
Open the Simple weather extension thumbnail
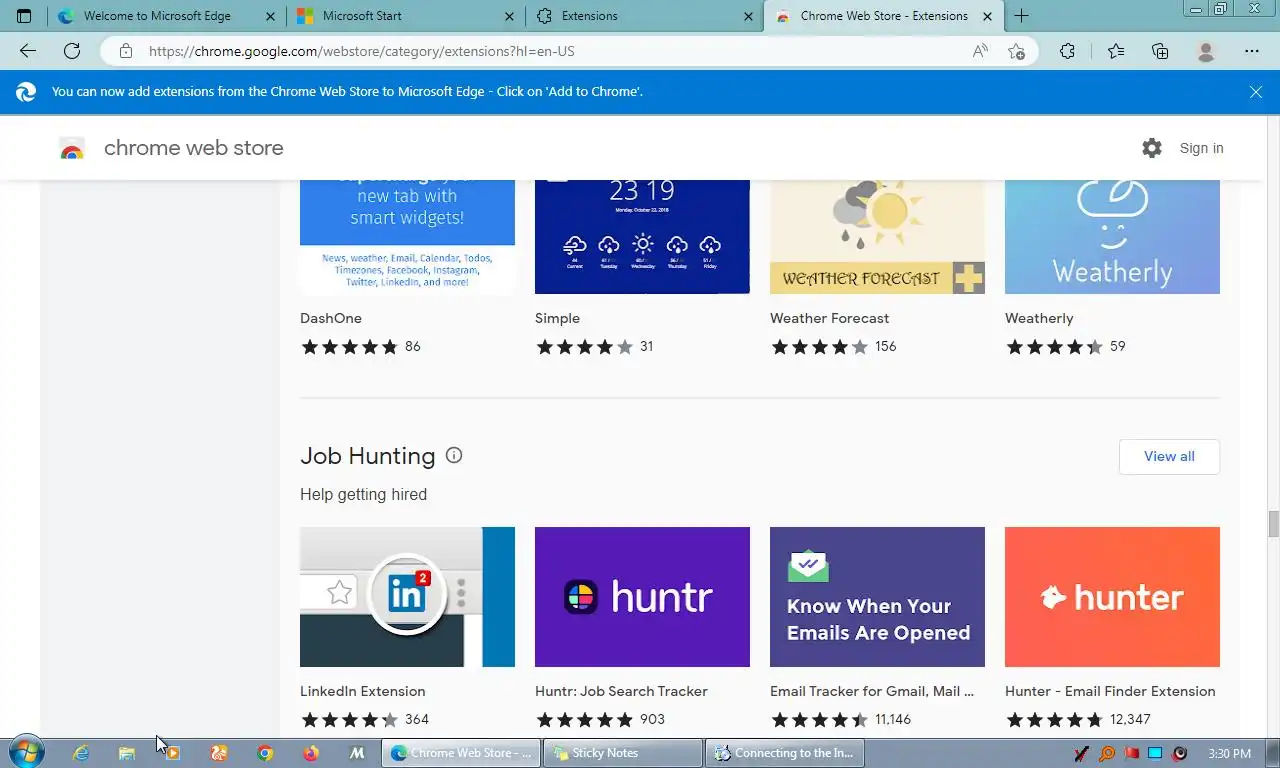click(642, 237)
